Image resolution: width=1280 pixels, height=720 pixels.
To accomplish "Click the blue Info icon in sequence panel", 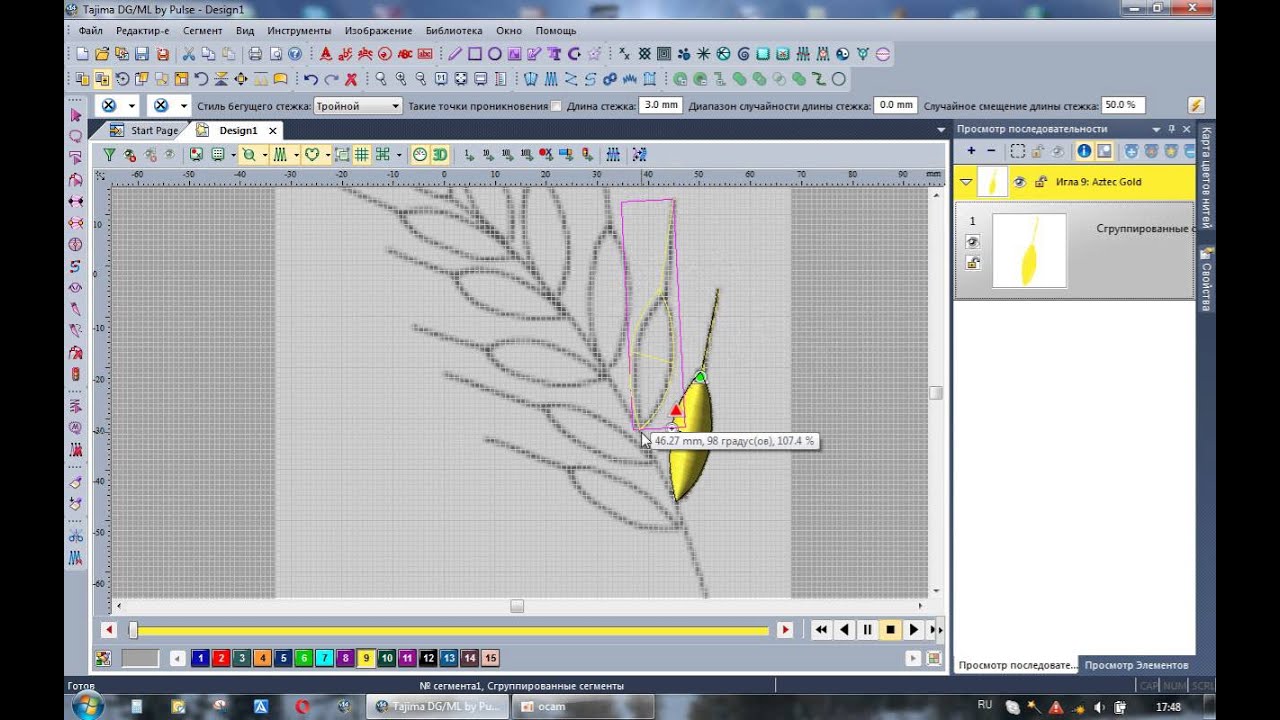I will 1084,151.
